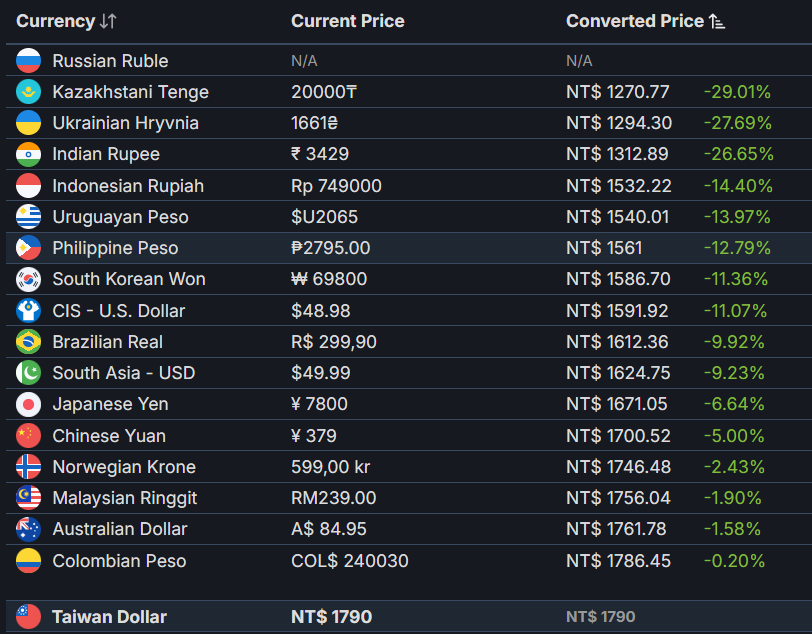This screenshot has height=634, width=812.
Task: Click the Japanese Yen ¥ 7800 price
Action: [319, 404]
